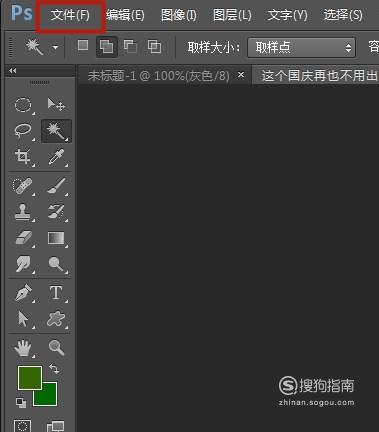The width and height of the screenshot is (379, 432).
Task: Select the Horizontal Type tool
Action: 56,293
